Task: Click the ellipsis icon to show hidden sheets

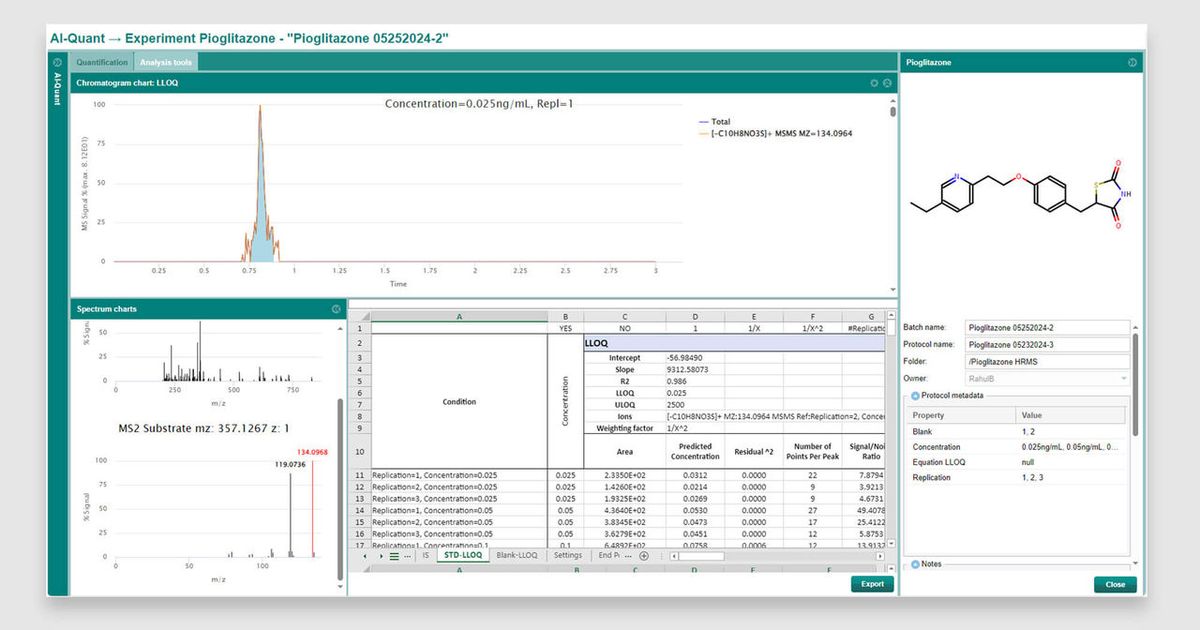Action: click(x=407, y=555)
